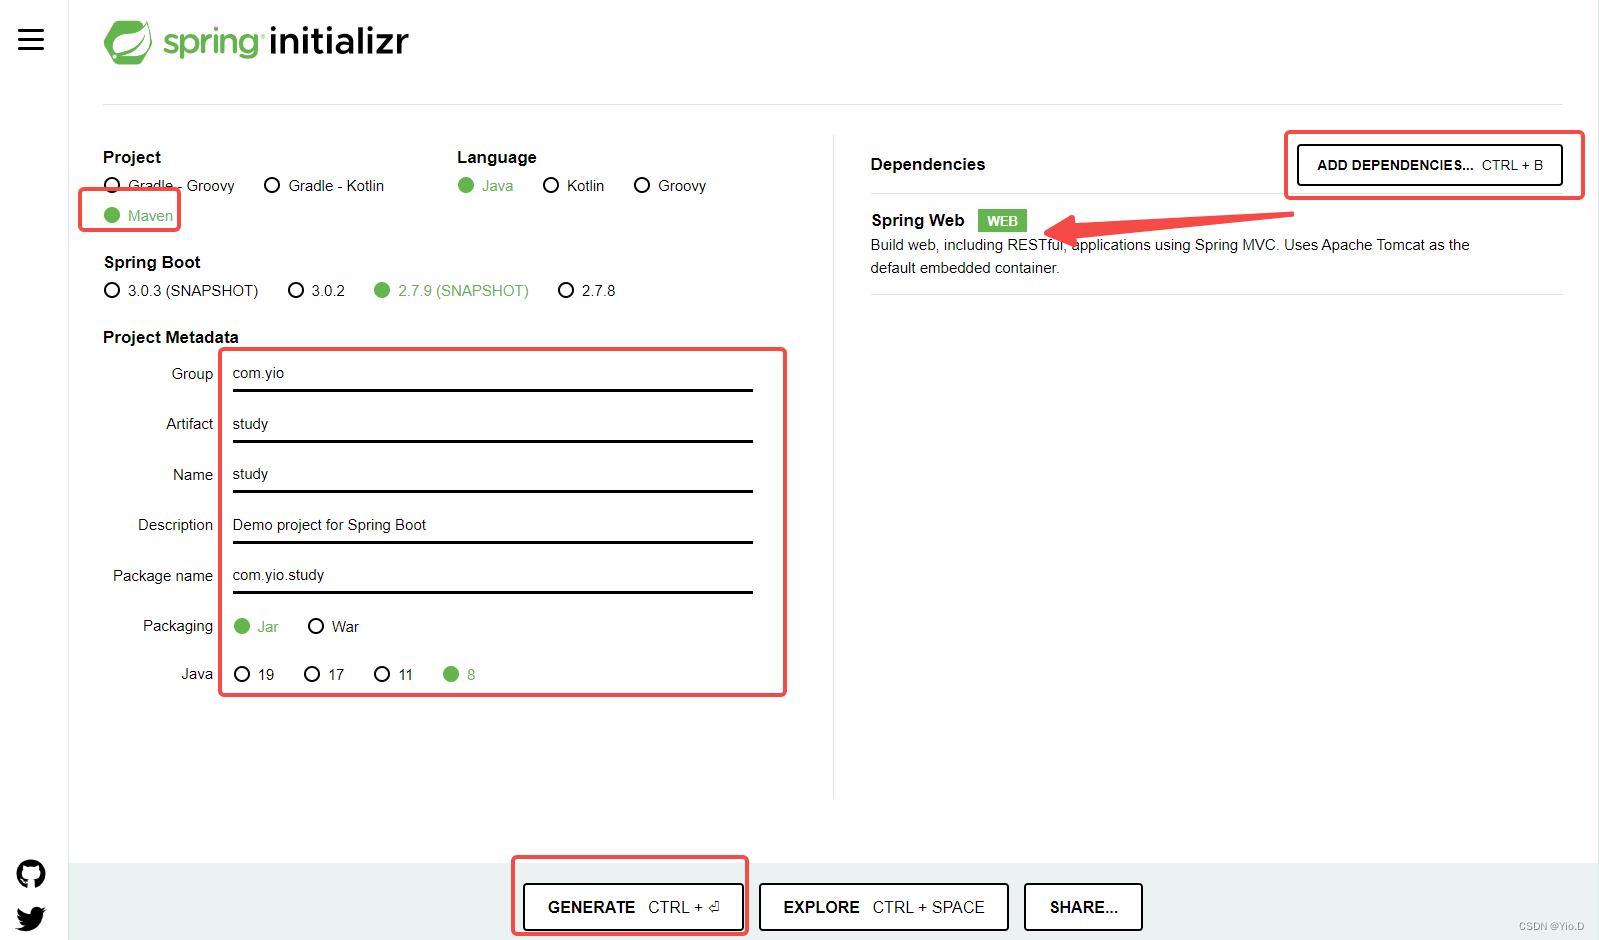Click the Spring Web dependency description text

coord(1170,257)
